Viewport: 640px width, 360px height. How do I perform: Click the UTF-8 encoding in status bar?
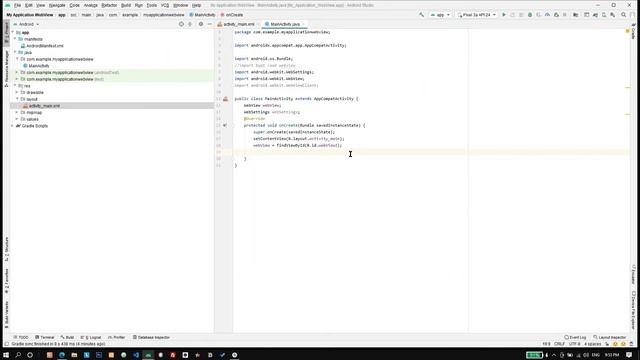point(574,344)
